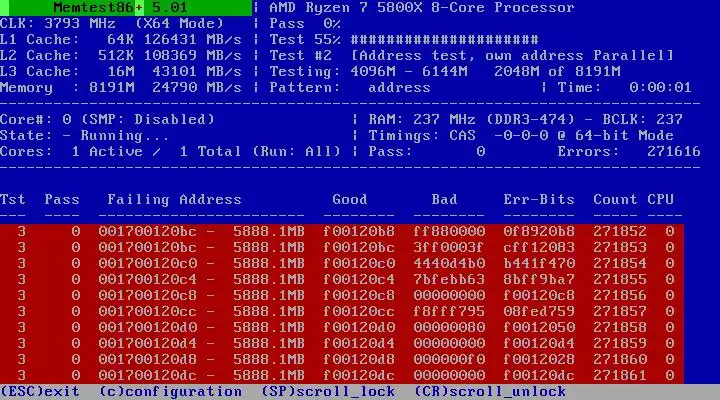Click the Time: 0:00:01 counter
720x400 pixels.
(x=624, y=88)
